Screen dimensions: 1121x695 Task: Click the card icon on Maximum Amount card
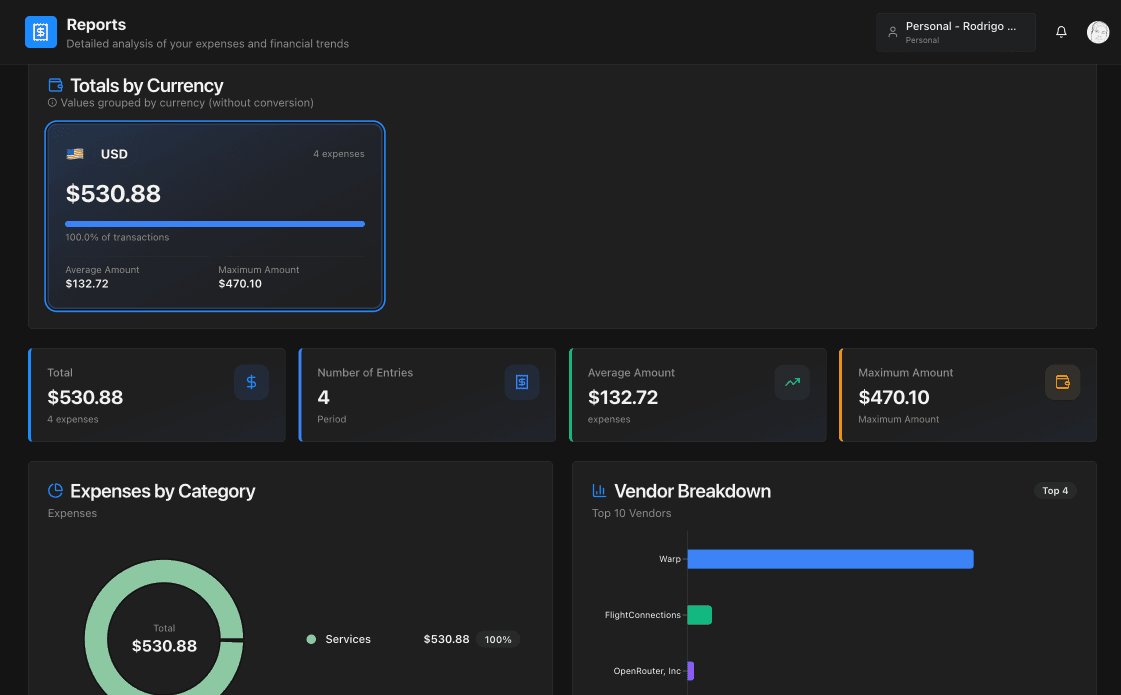(1062, 382)
